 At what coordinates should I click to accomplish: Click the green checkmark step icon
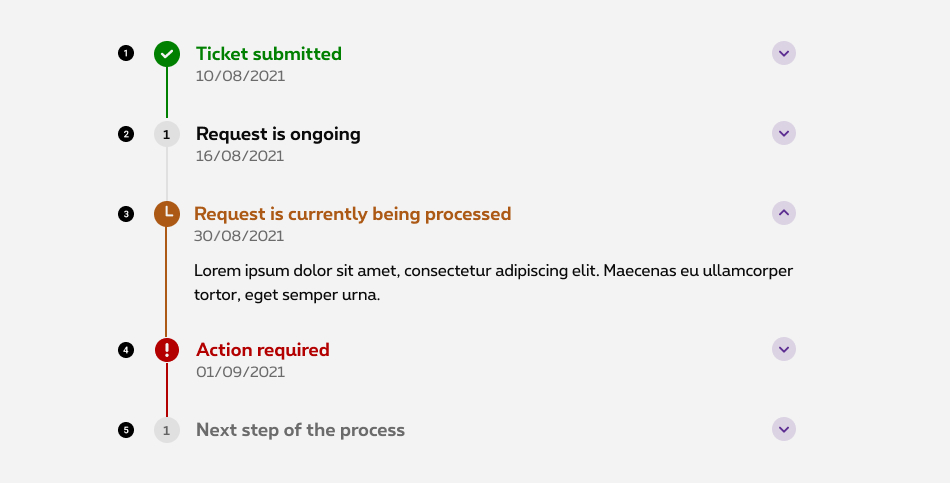pyautogui.click(x=167, y=54)
